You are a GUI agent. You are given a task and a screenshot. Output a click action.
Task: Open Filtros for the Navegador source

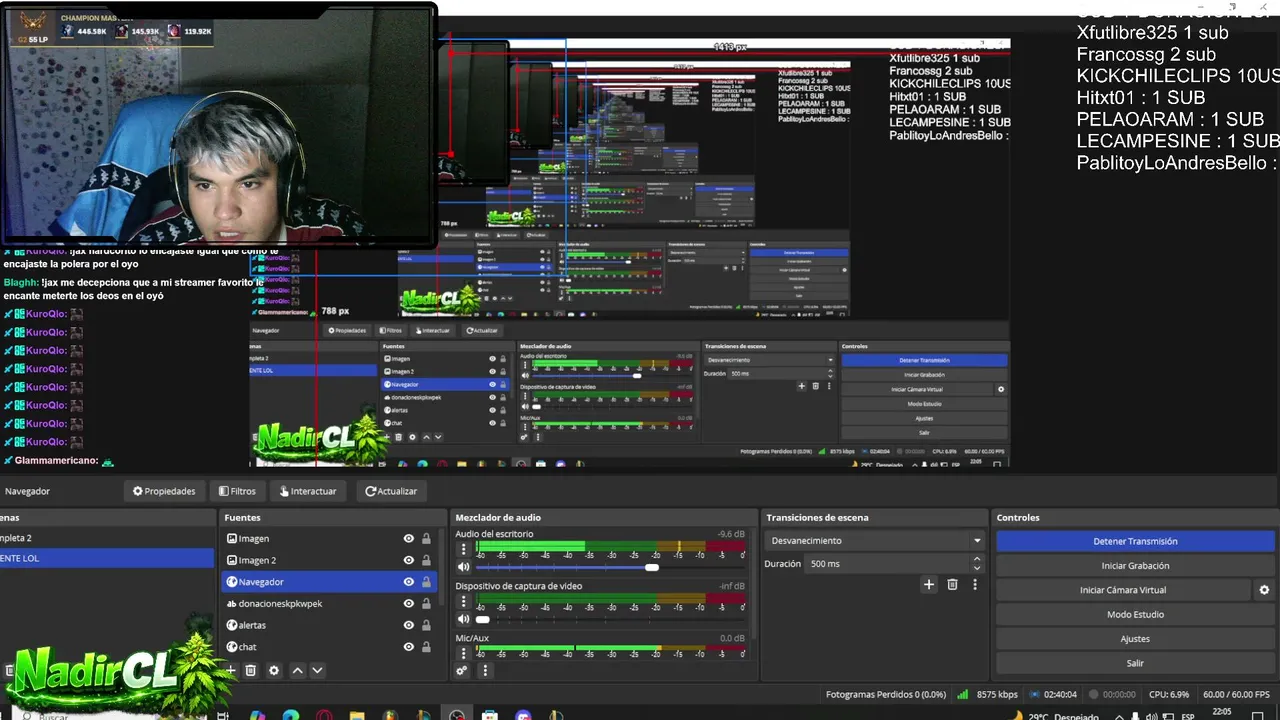(x=237, y=491)
